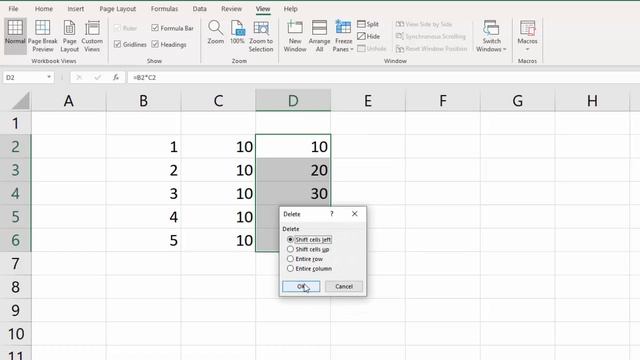Switch to the Page Layout tab
The width and height of the screenshot is (640, 360).
coord(118,9)
